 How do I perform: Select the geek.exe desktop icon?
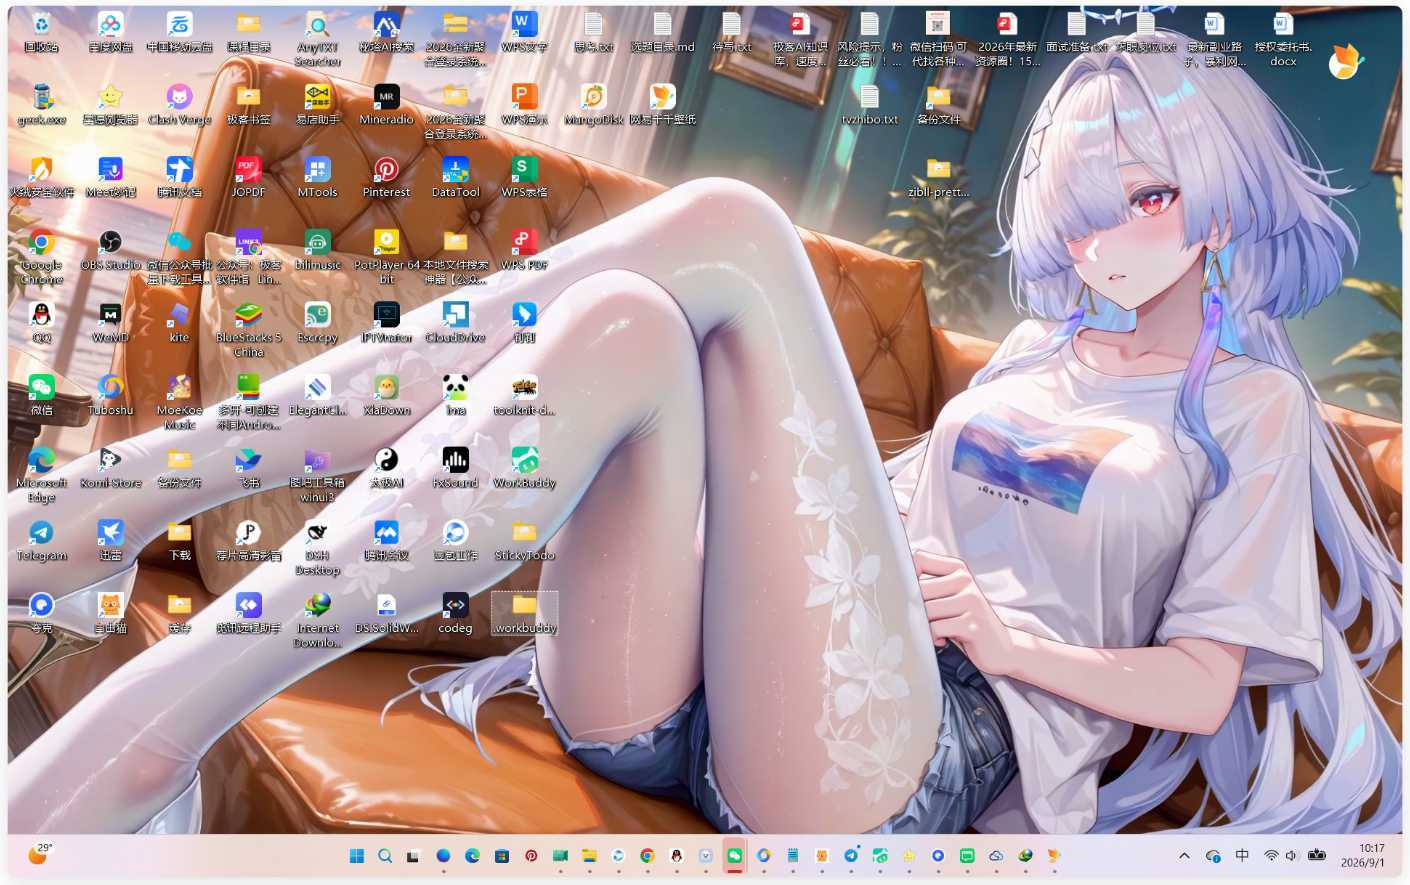click(41, 105)
